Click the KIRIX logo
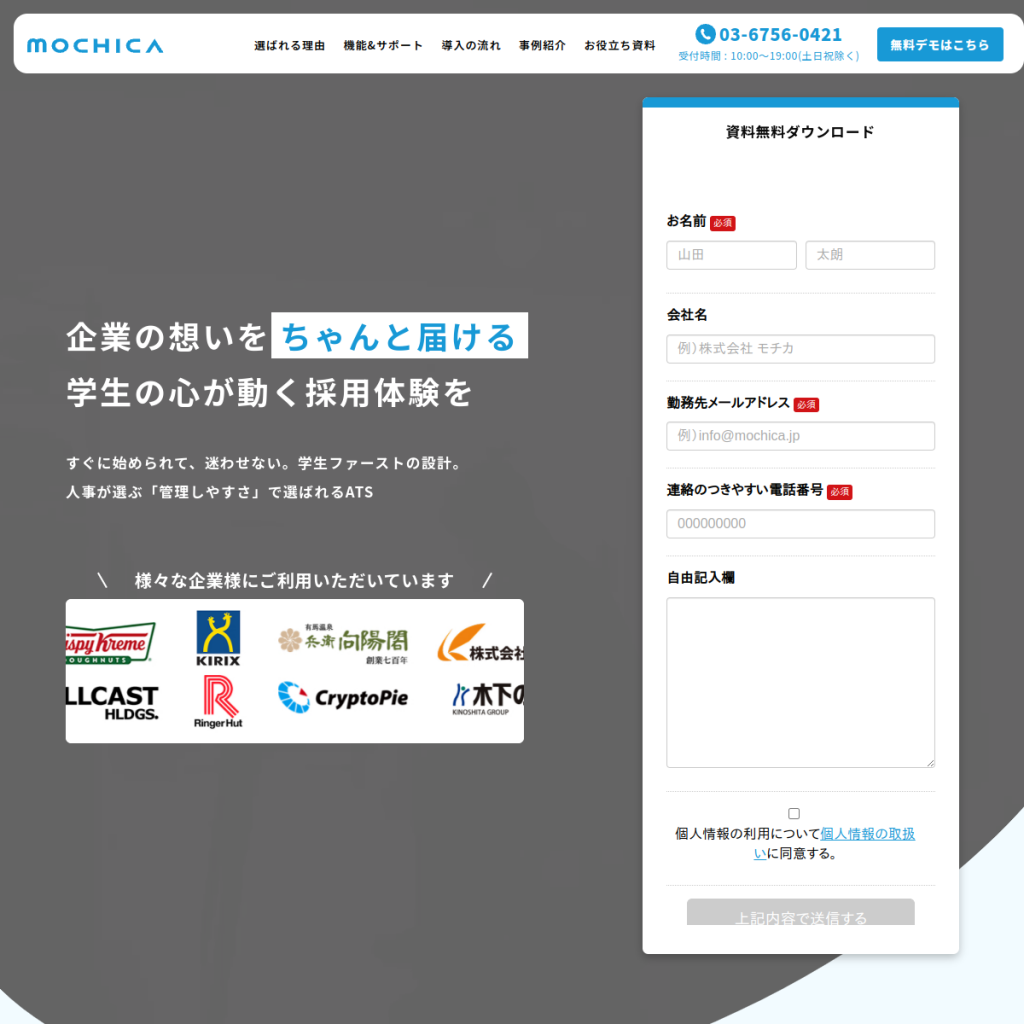1024x1024 pixels. point(218,638)
